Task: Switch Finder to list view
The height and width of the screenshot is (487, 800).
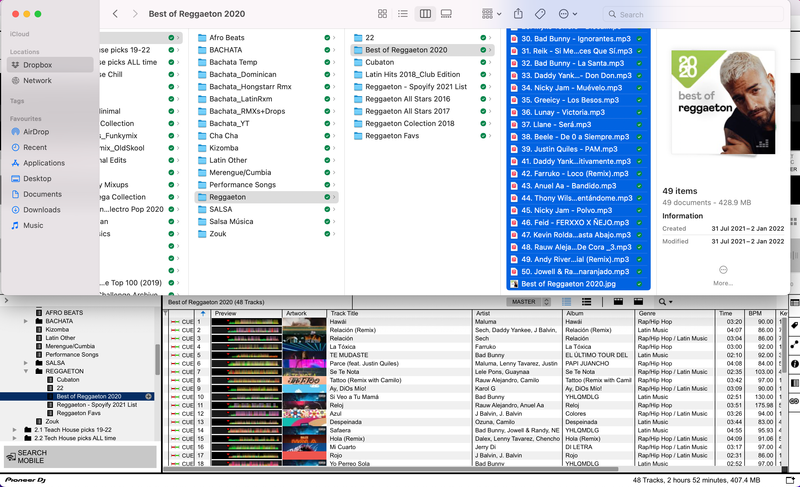Action: (403, 14)
